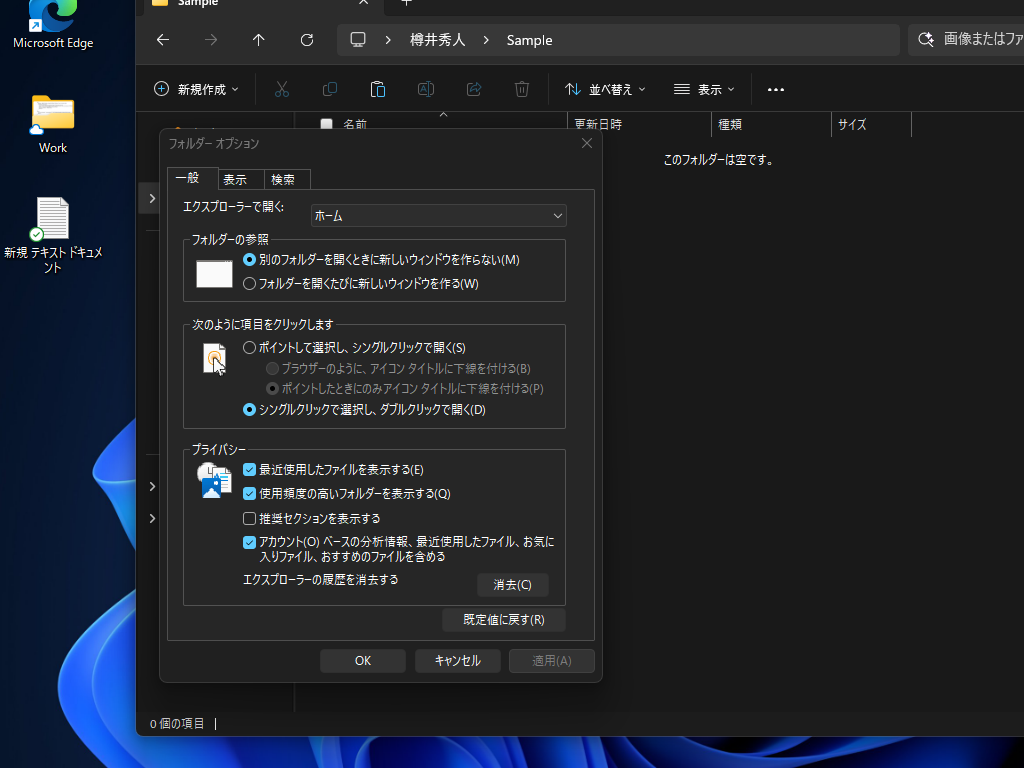The height and width of the screenshot is (768, 1024).
Task: Click 消去(C) to clear Explorer history
Action: click(513, 585)
